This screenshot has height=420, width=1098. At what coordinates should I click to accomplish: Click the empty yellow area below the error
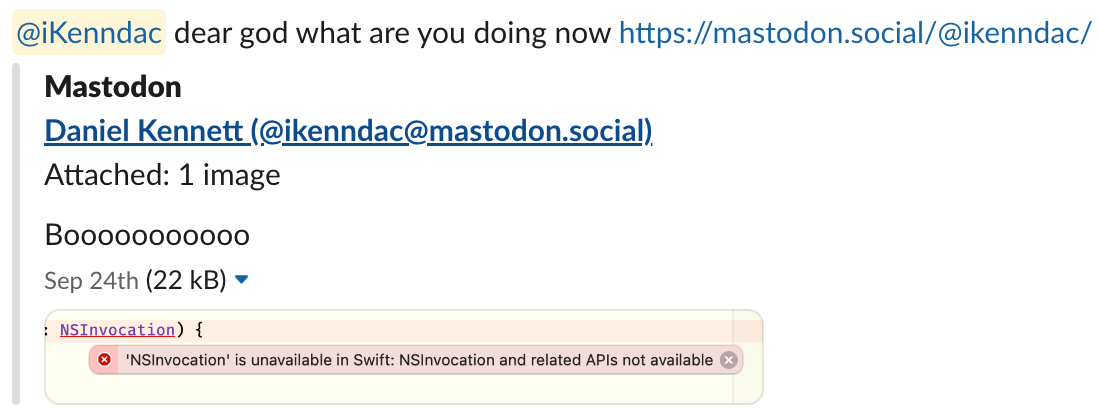(x=400, y=390)
